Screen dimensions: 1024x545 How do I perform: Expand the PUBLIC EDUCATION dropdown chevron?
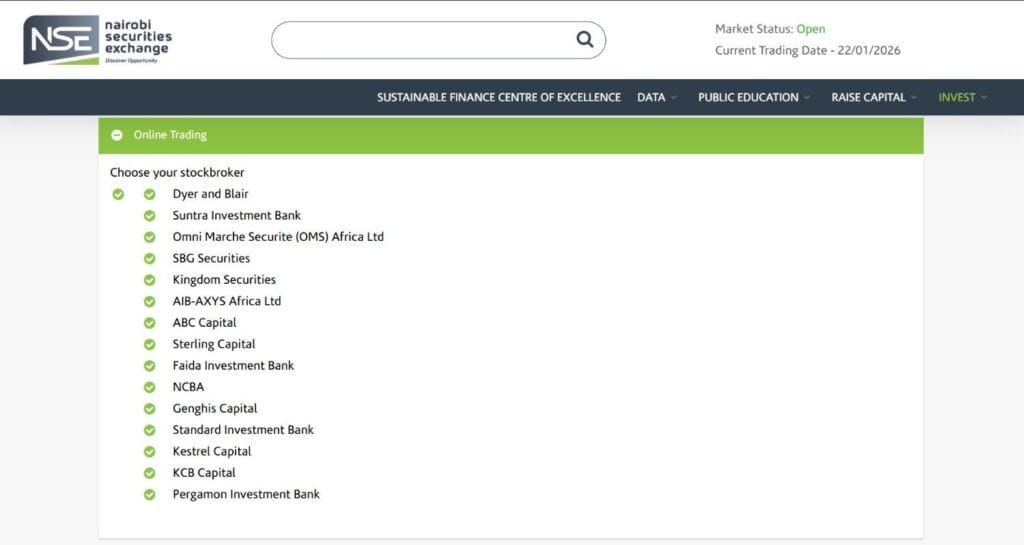pos(807,97)
